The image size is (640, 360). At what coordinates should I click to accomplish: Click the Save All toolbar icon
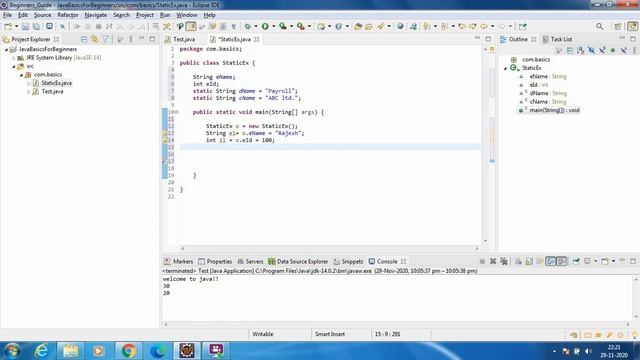pyautogui.click(x=36, y=27)
